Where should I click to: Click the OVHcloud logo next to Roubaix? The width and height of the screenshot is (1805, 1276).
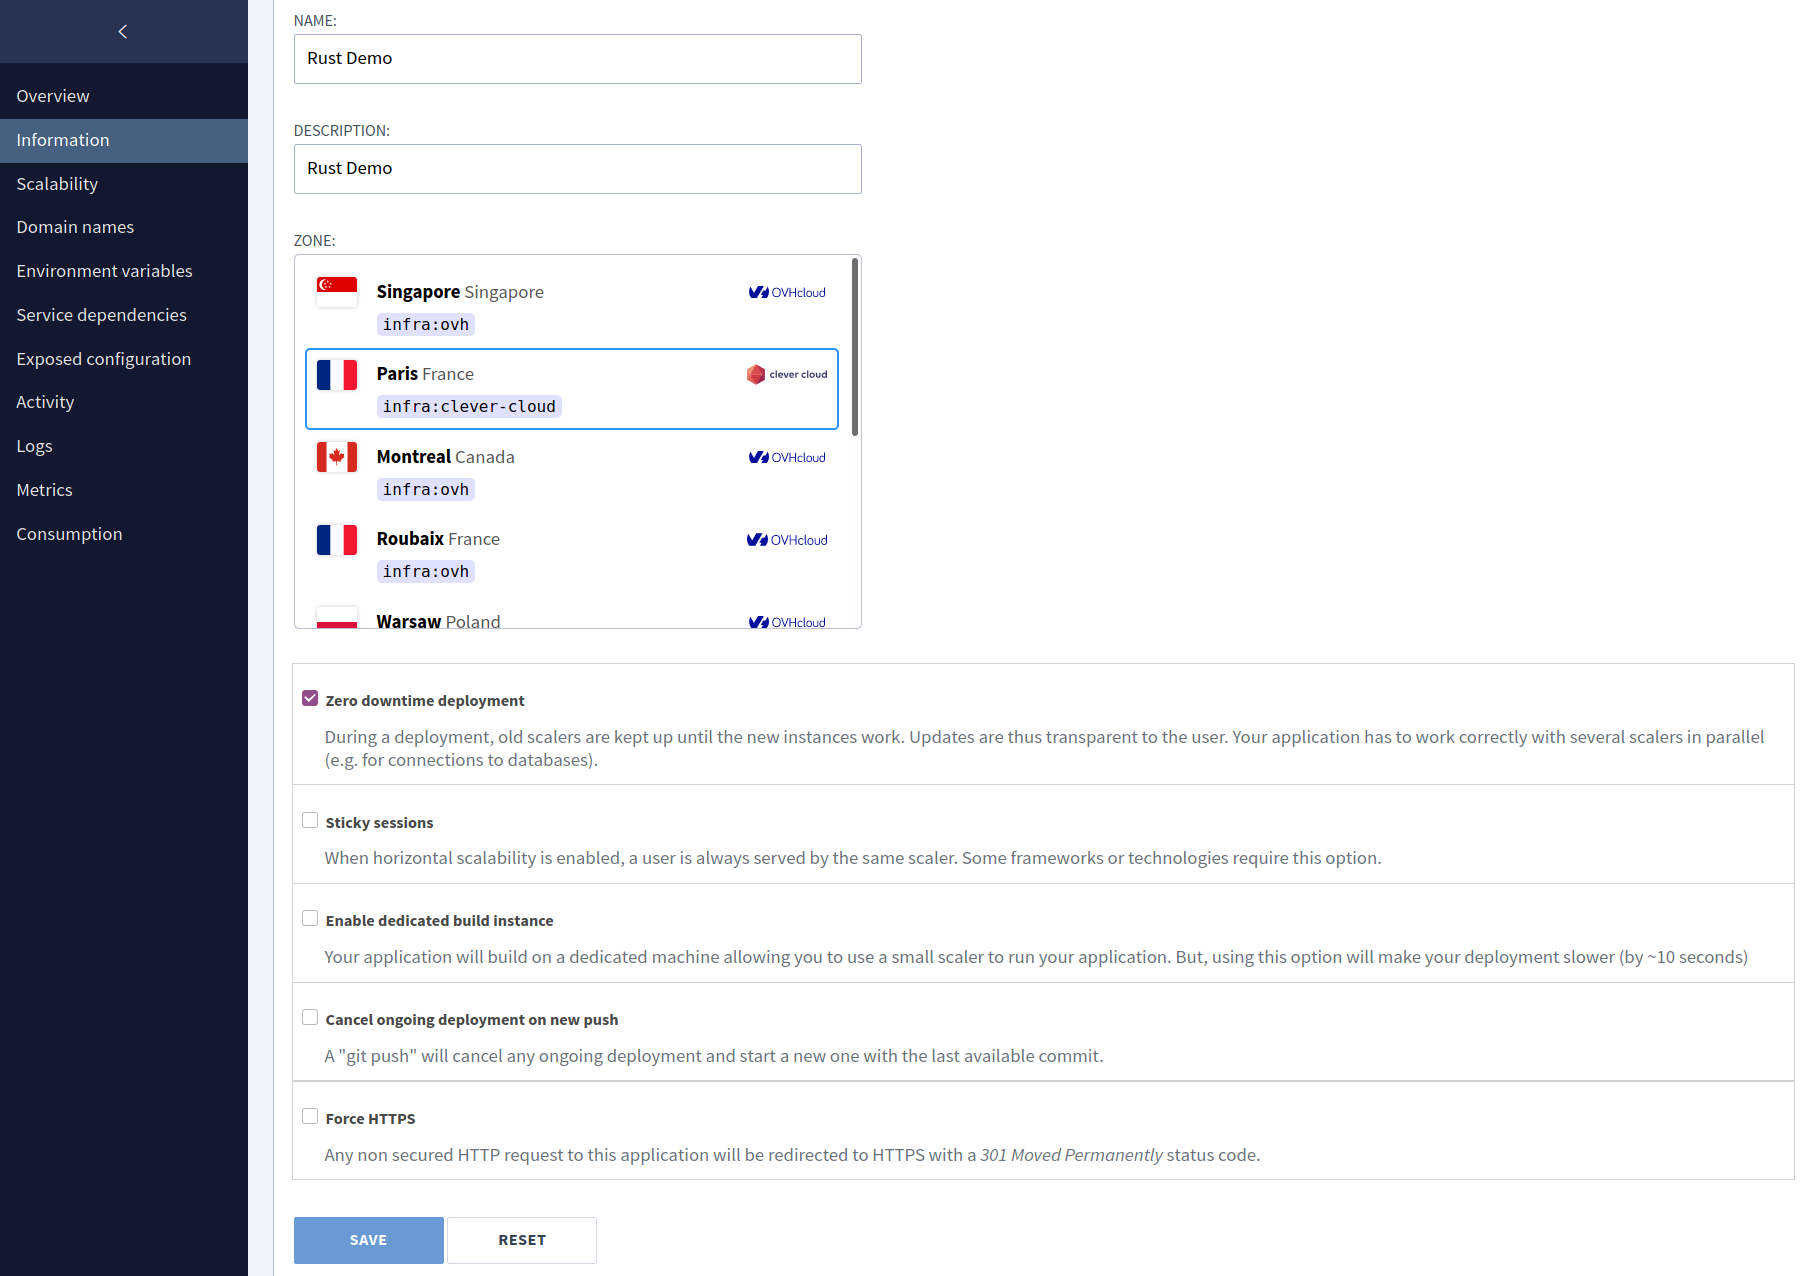pos(787,539)
